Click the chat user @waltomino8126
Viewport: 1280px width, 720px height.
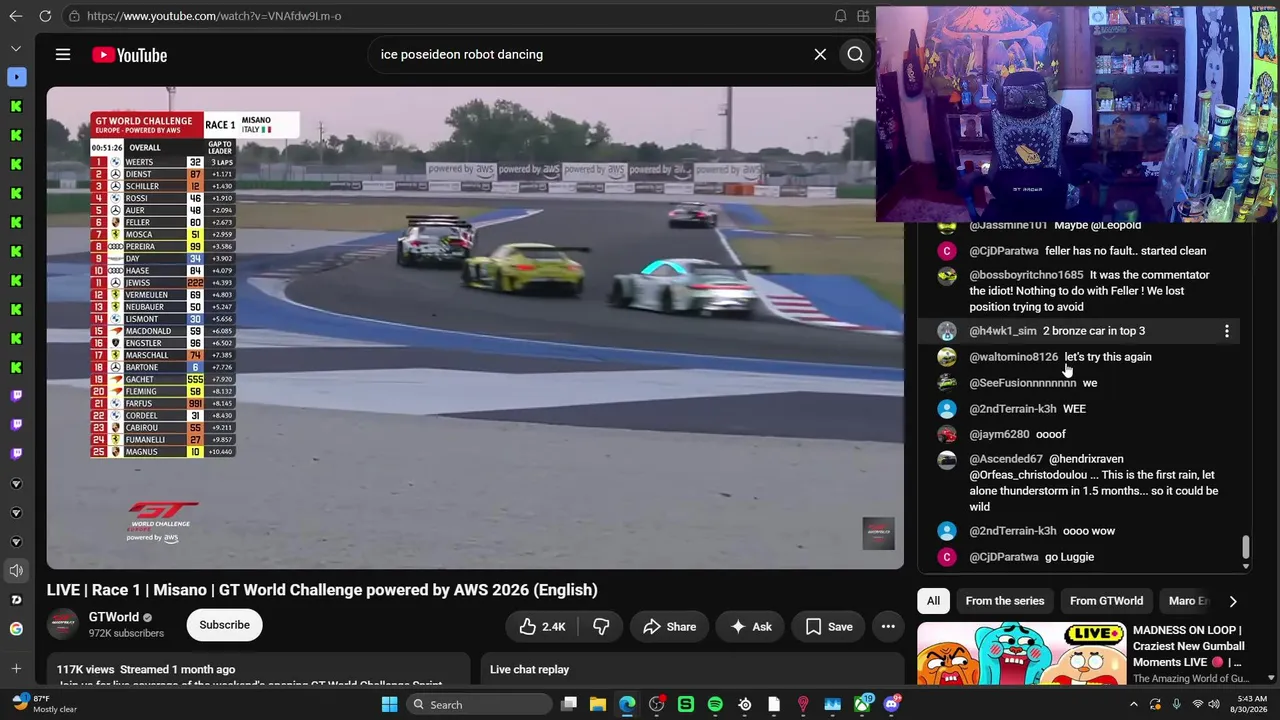point(1014,357)
